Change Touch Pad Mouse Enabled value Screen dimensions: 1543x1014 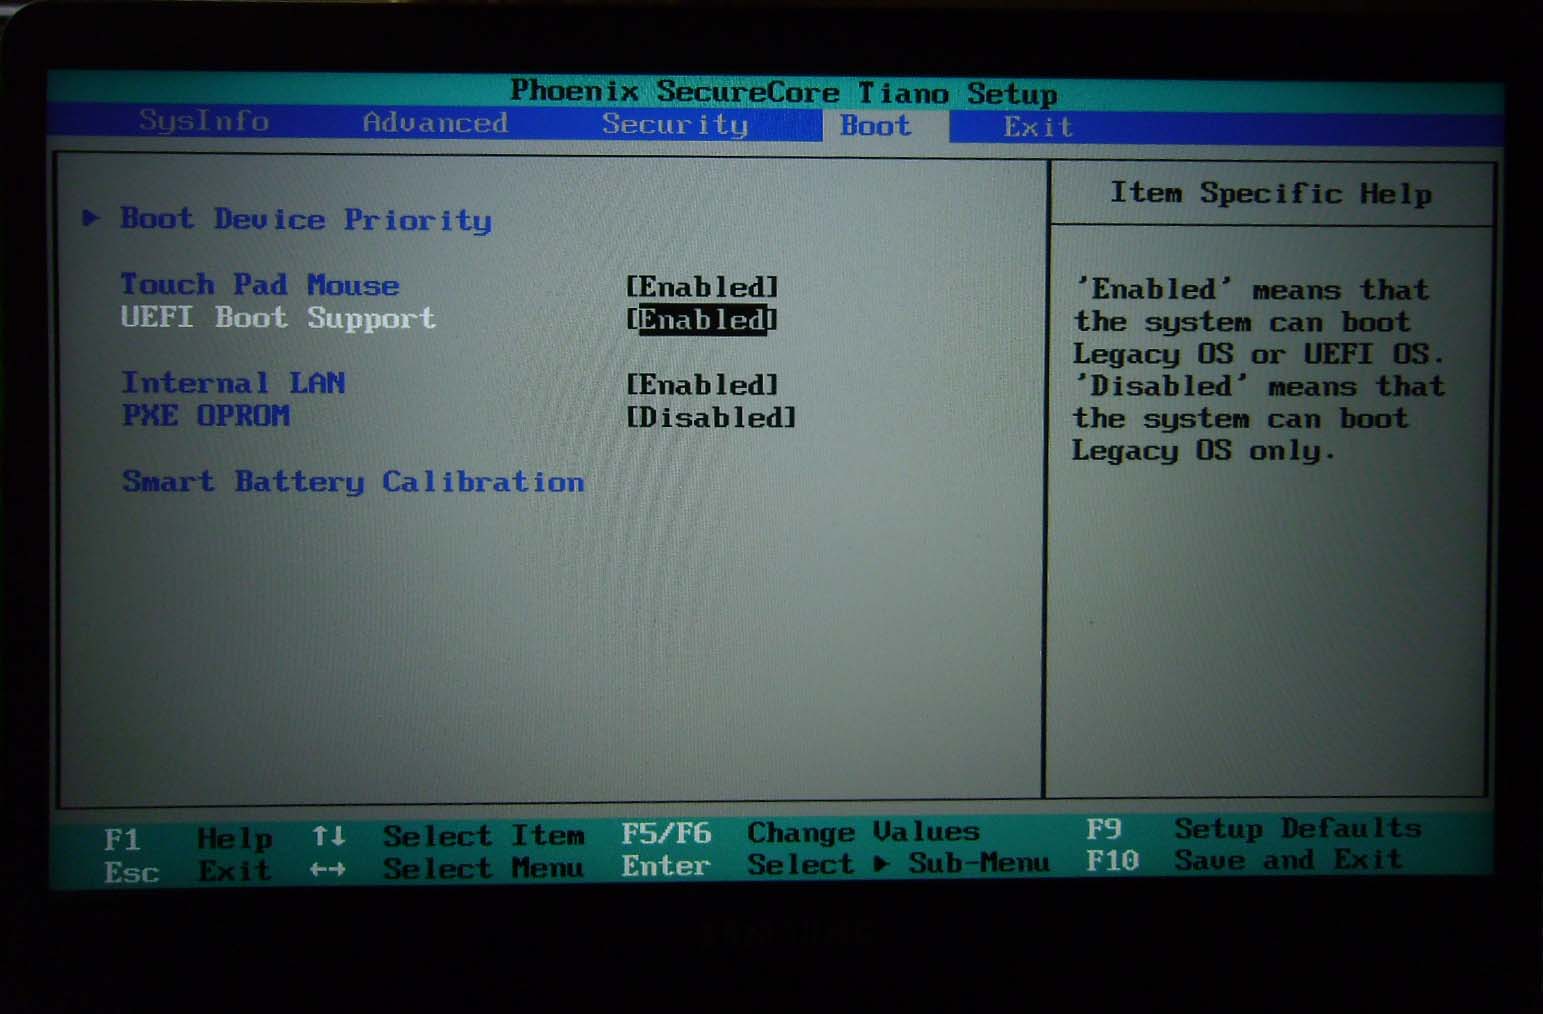[702, 287]
